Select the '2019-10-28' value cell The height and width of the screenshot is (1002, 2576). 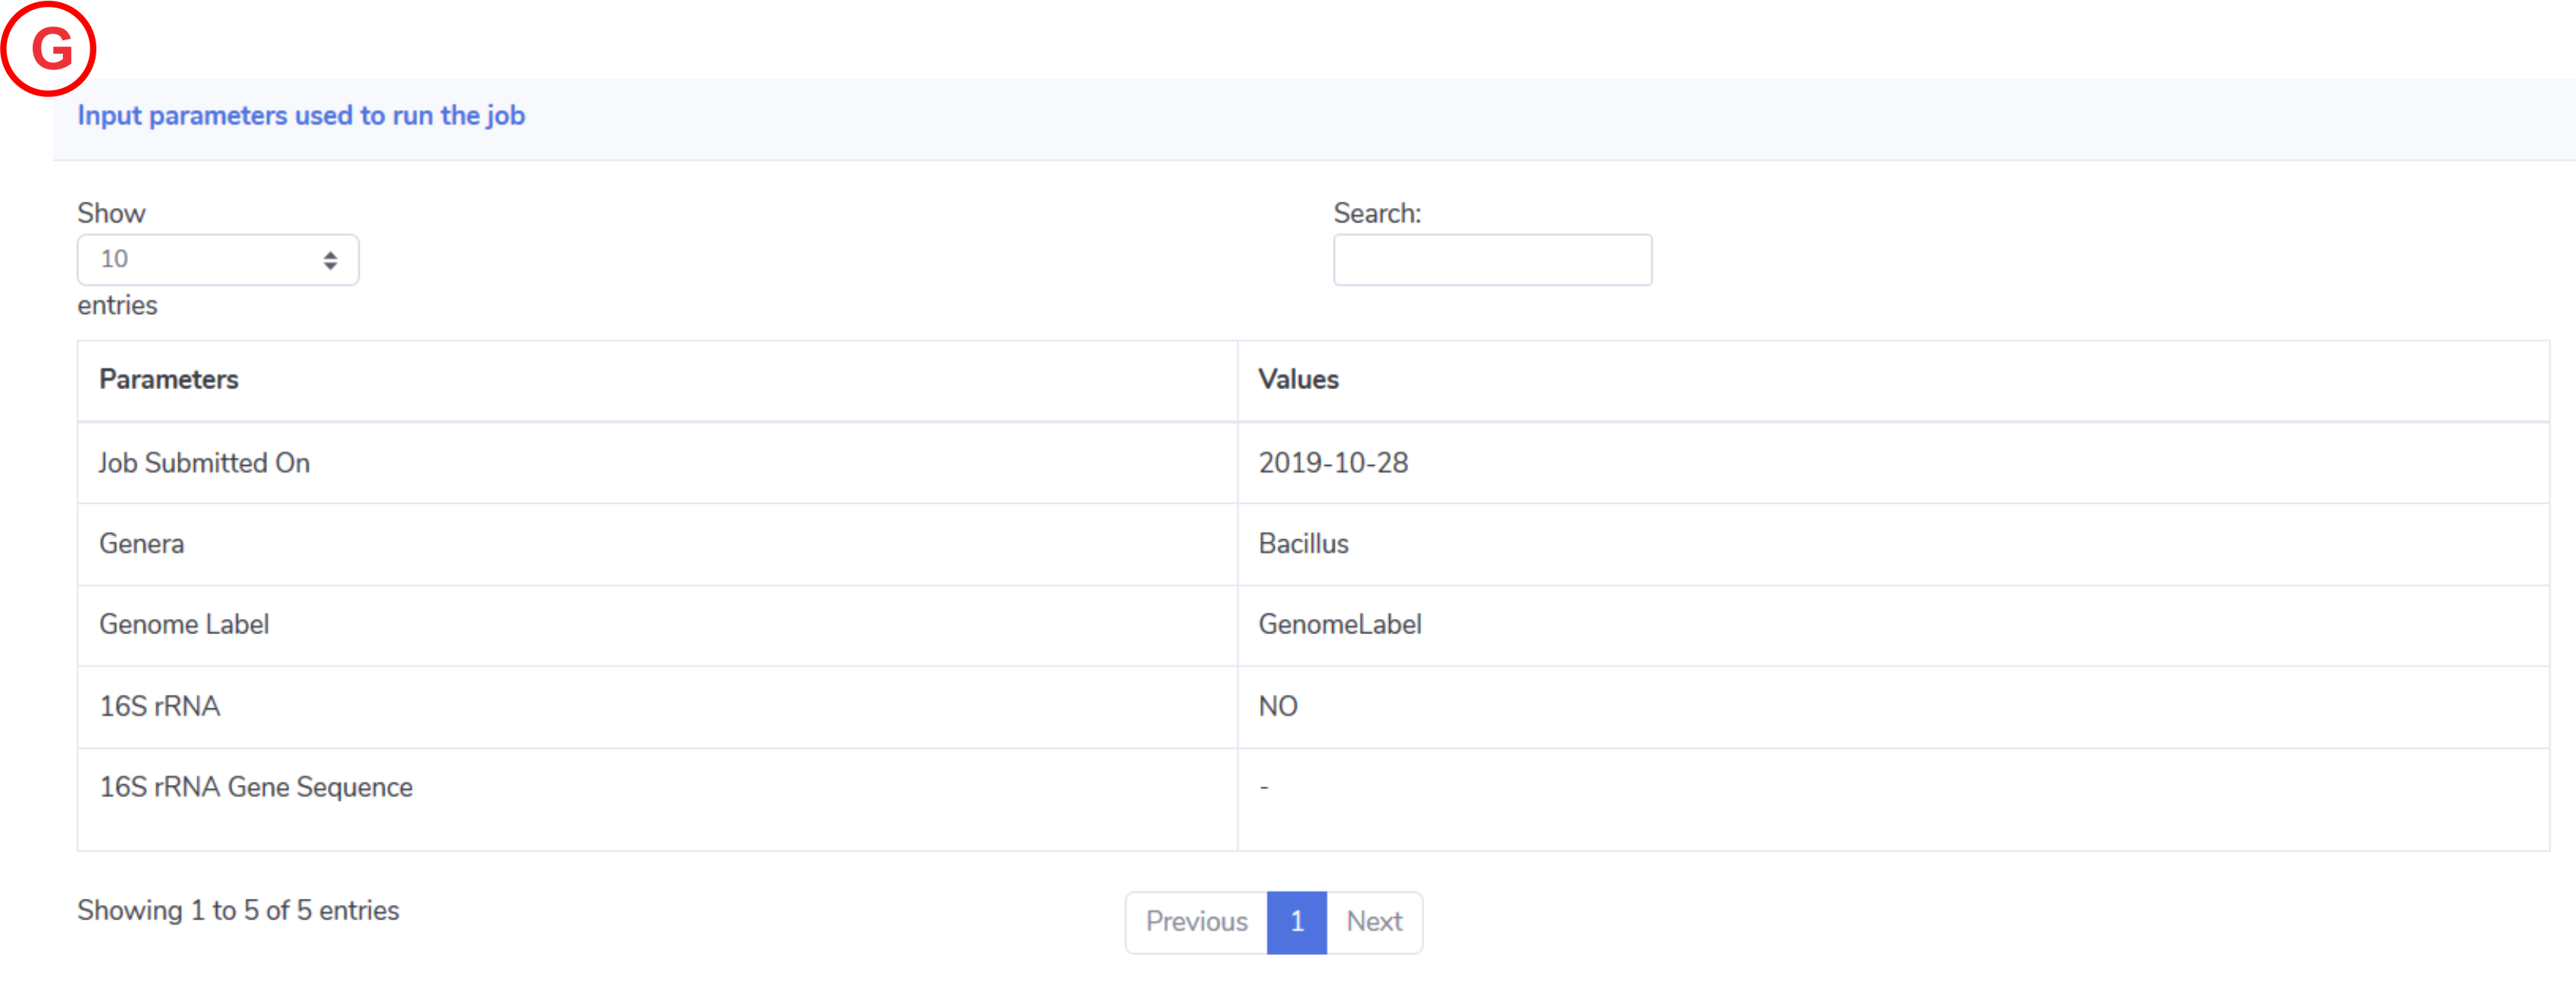pyautogui.click(x=1893, y=463)
